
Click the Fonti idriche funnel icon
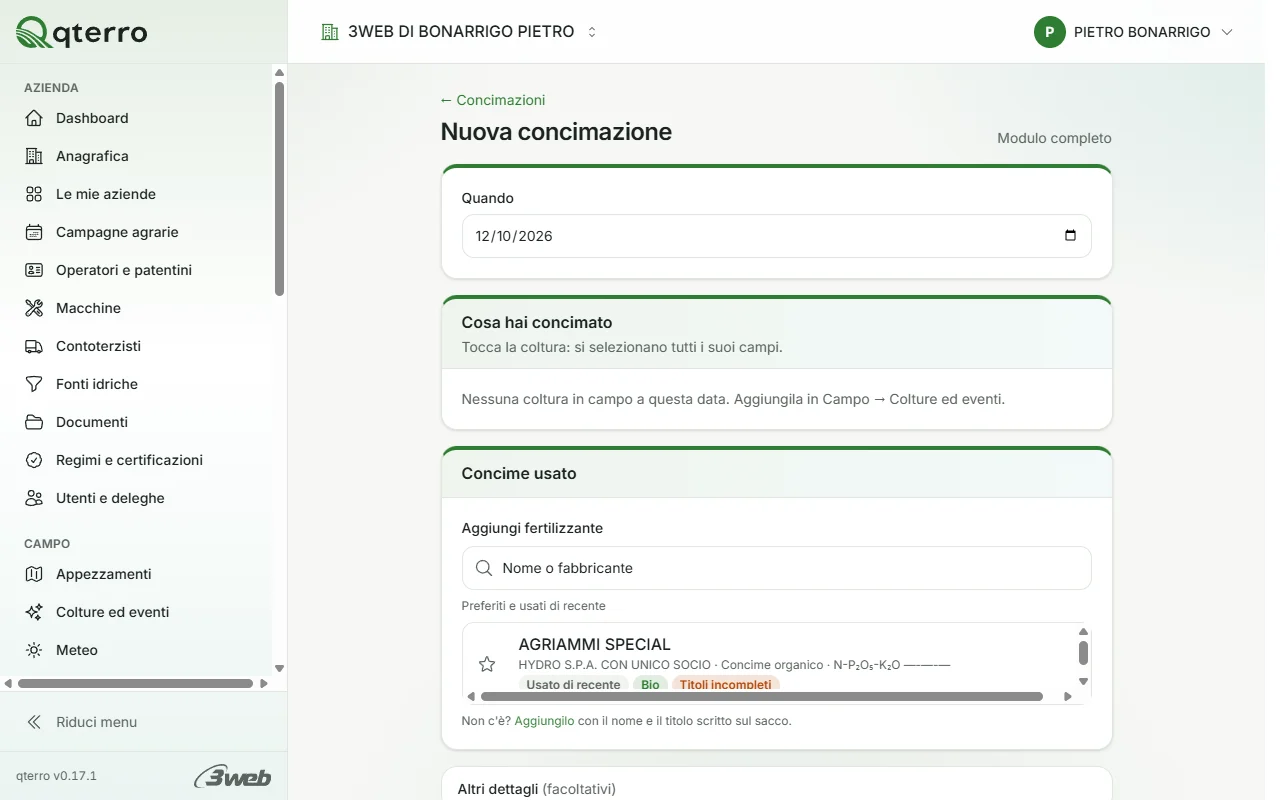click(x=34, y=384)
